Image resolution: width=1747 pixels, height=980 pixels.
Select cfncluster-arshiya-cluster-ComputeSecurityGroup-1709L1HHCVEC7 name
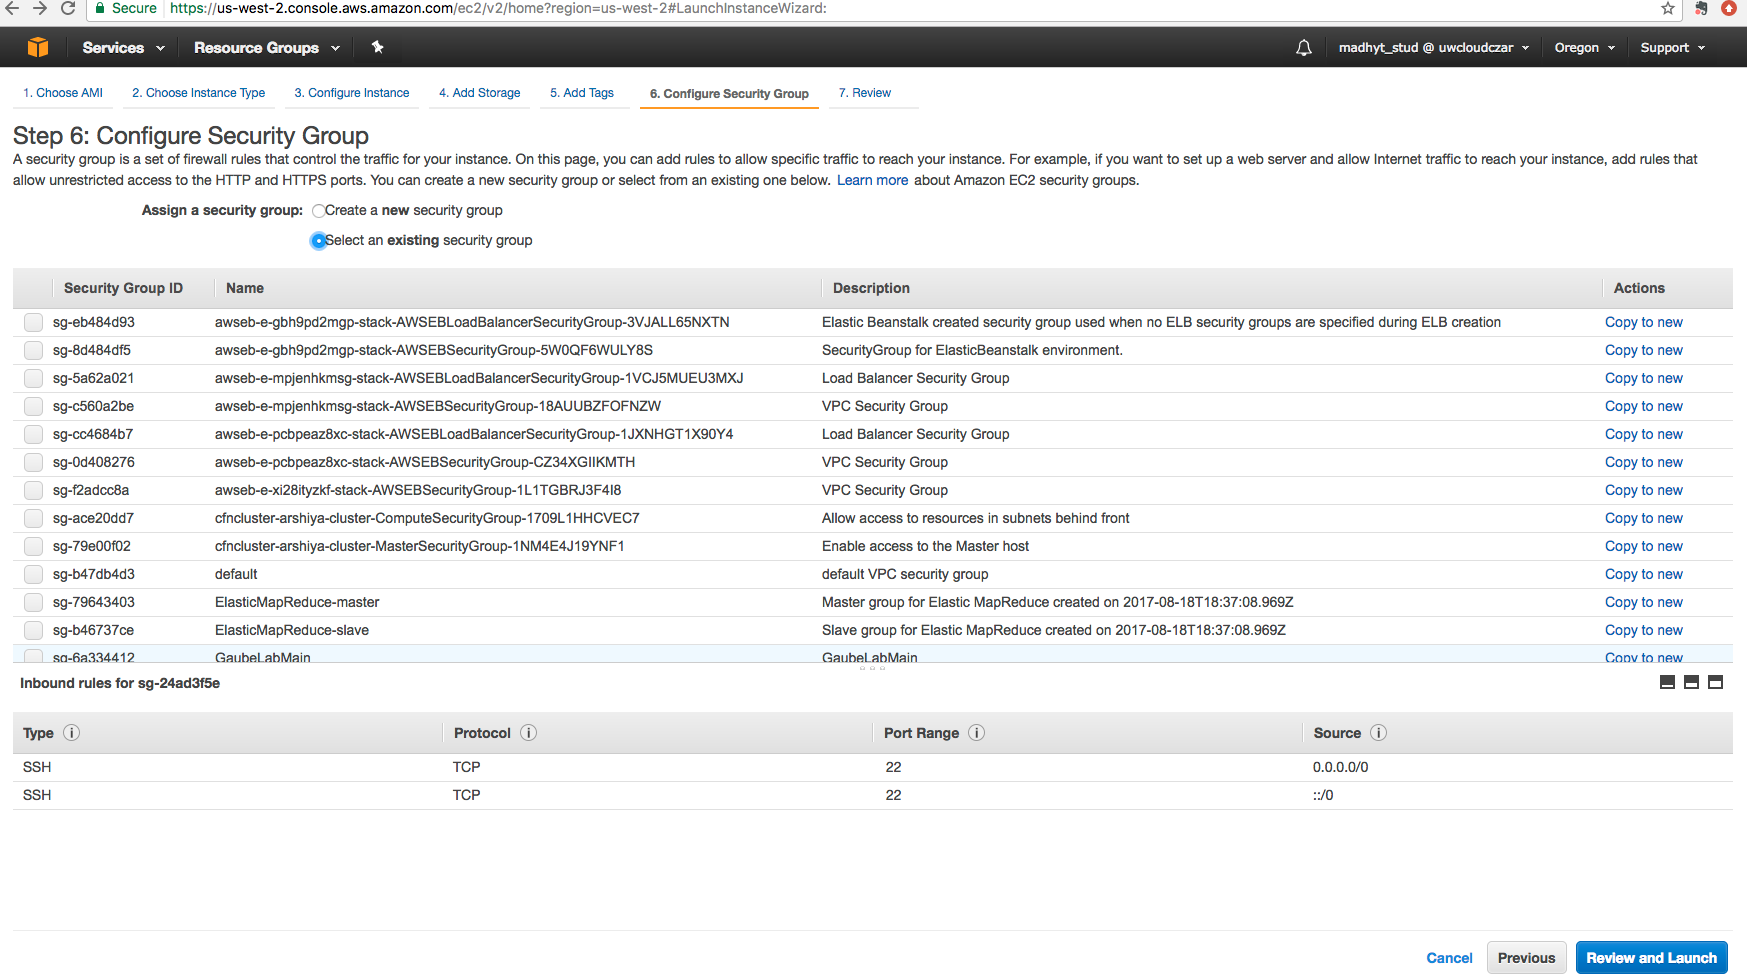point(427,519)
